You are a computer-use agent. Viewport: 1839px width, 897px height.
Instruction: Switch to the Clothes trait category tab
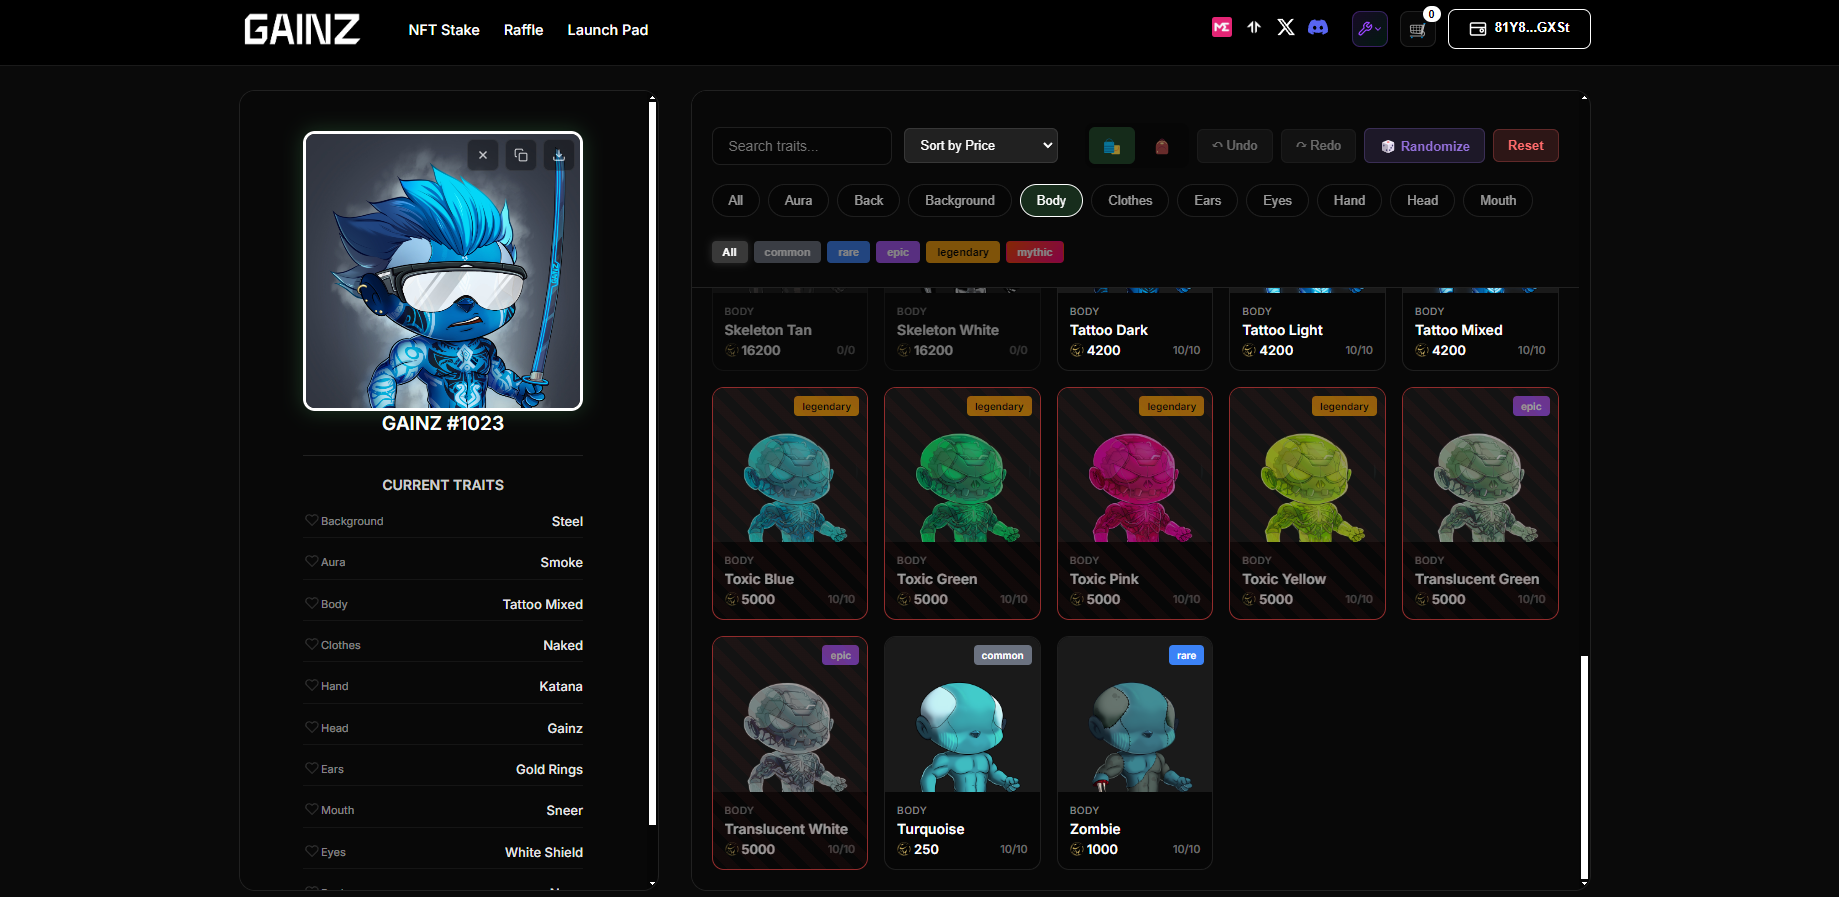[1130, 200]
